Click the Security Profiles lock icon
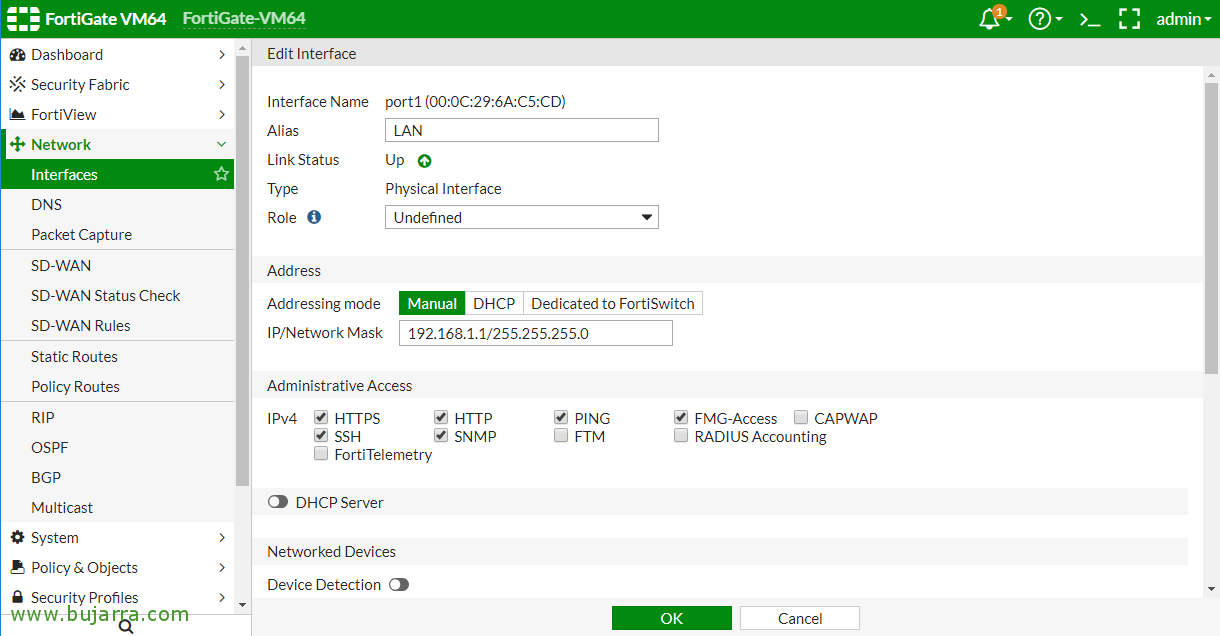1220x636 pixels. (x=17, y=598)
